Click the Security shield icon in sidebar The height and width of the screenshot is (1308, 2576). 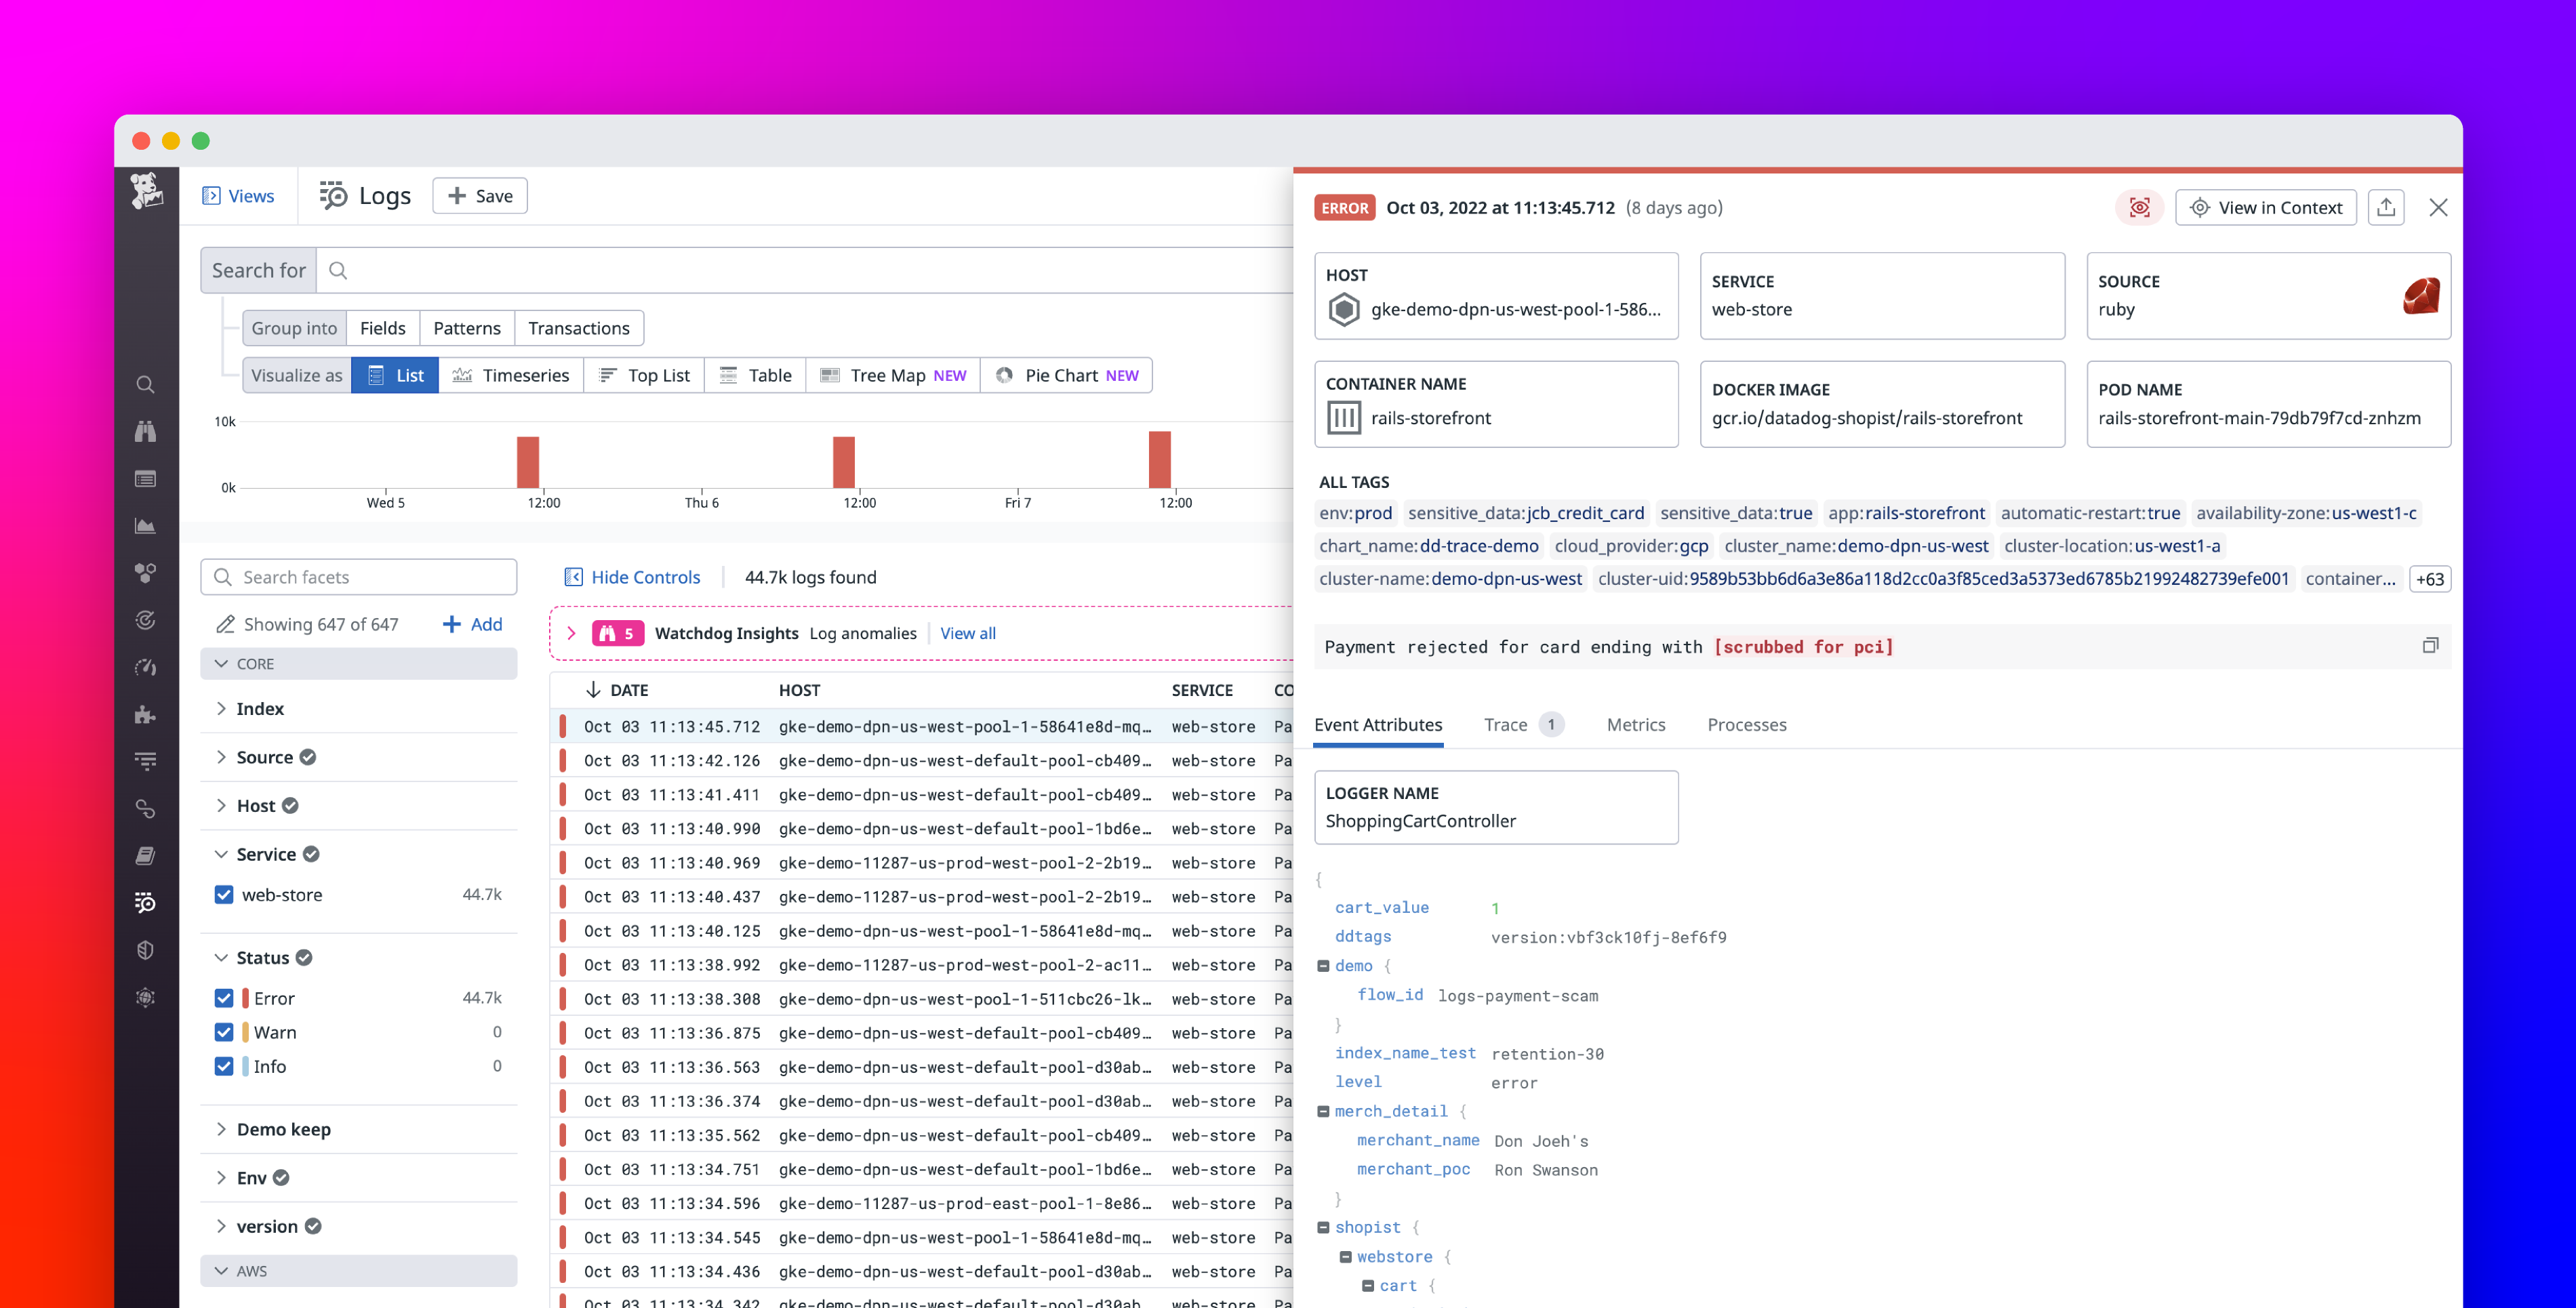pyautogui.click(x=146, y=949)
